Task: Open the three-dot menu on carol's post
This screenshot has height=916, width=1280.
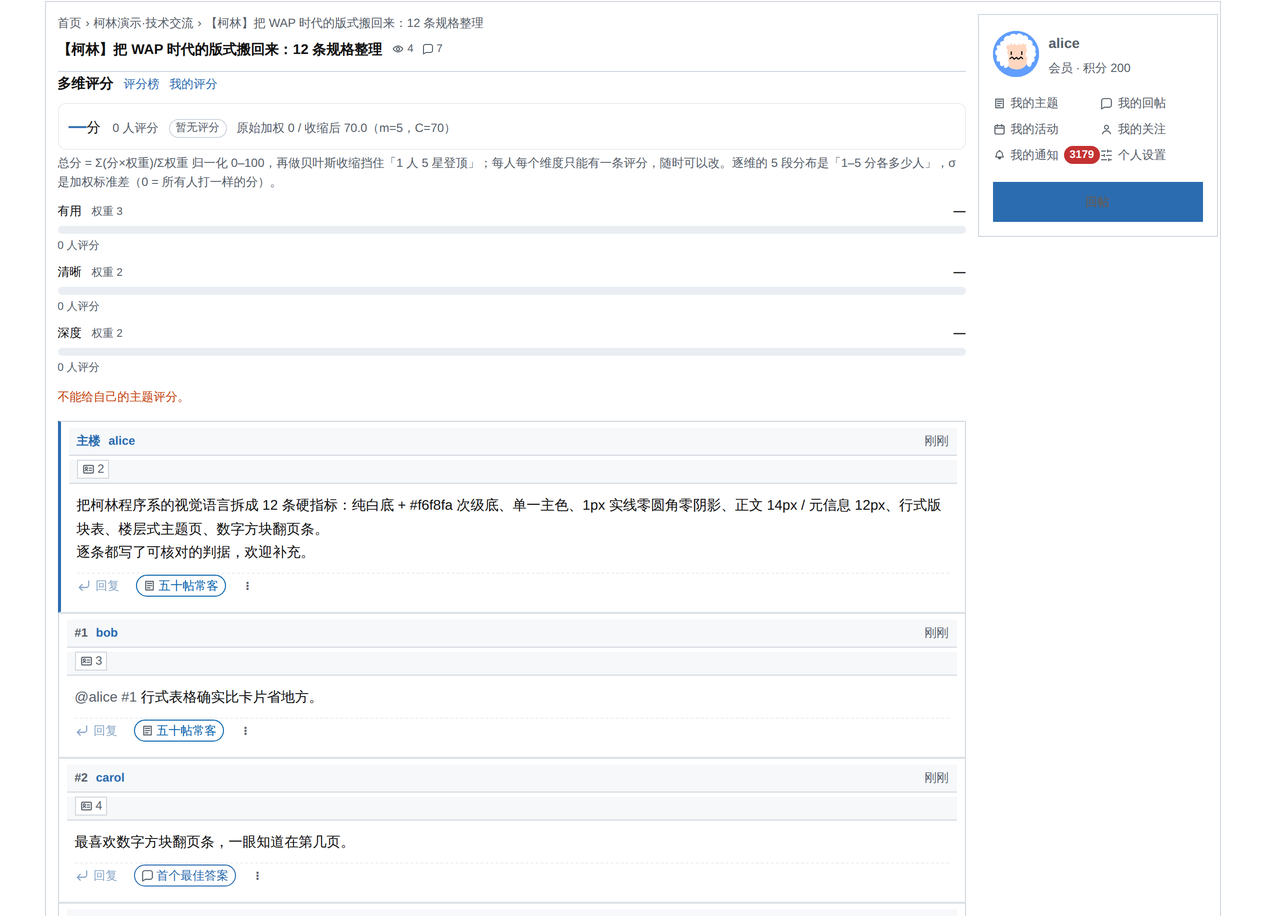Action: pos(257,876)
